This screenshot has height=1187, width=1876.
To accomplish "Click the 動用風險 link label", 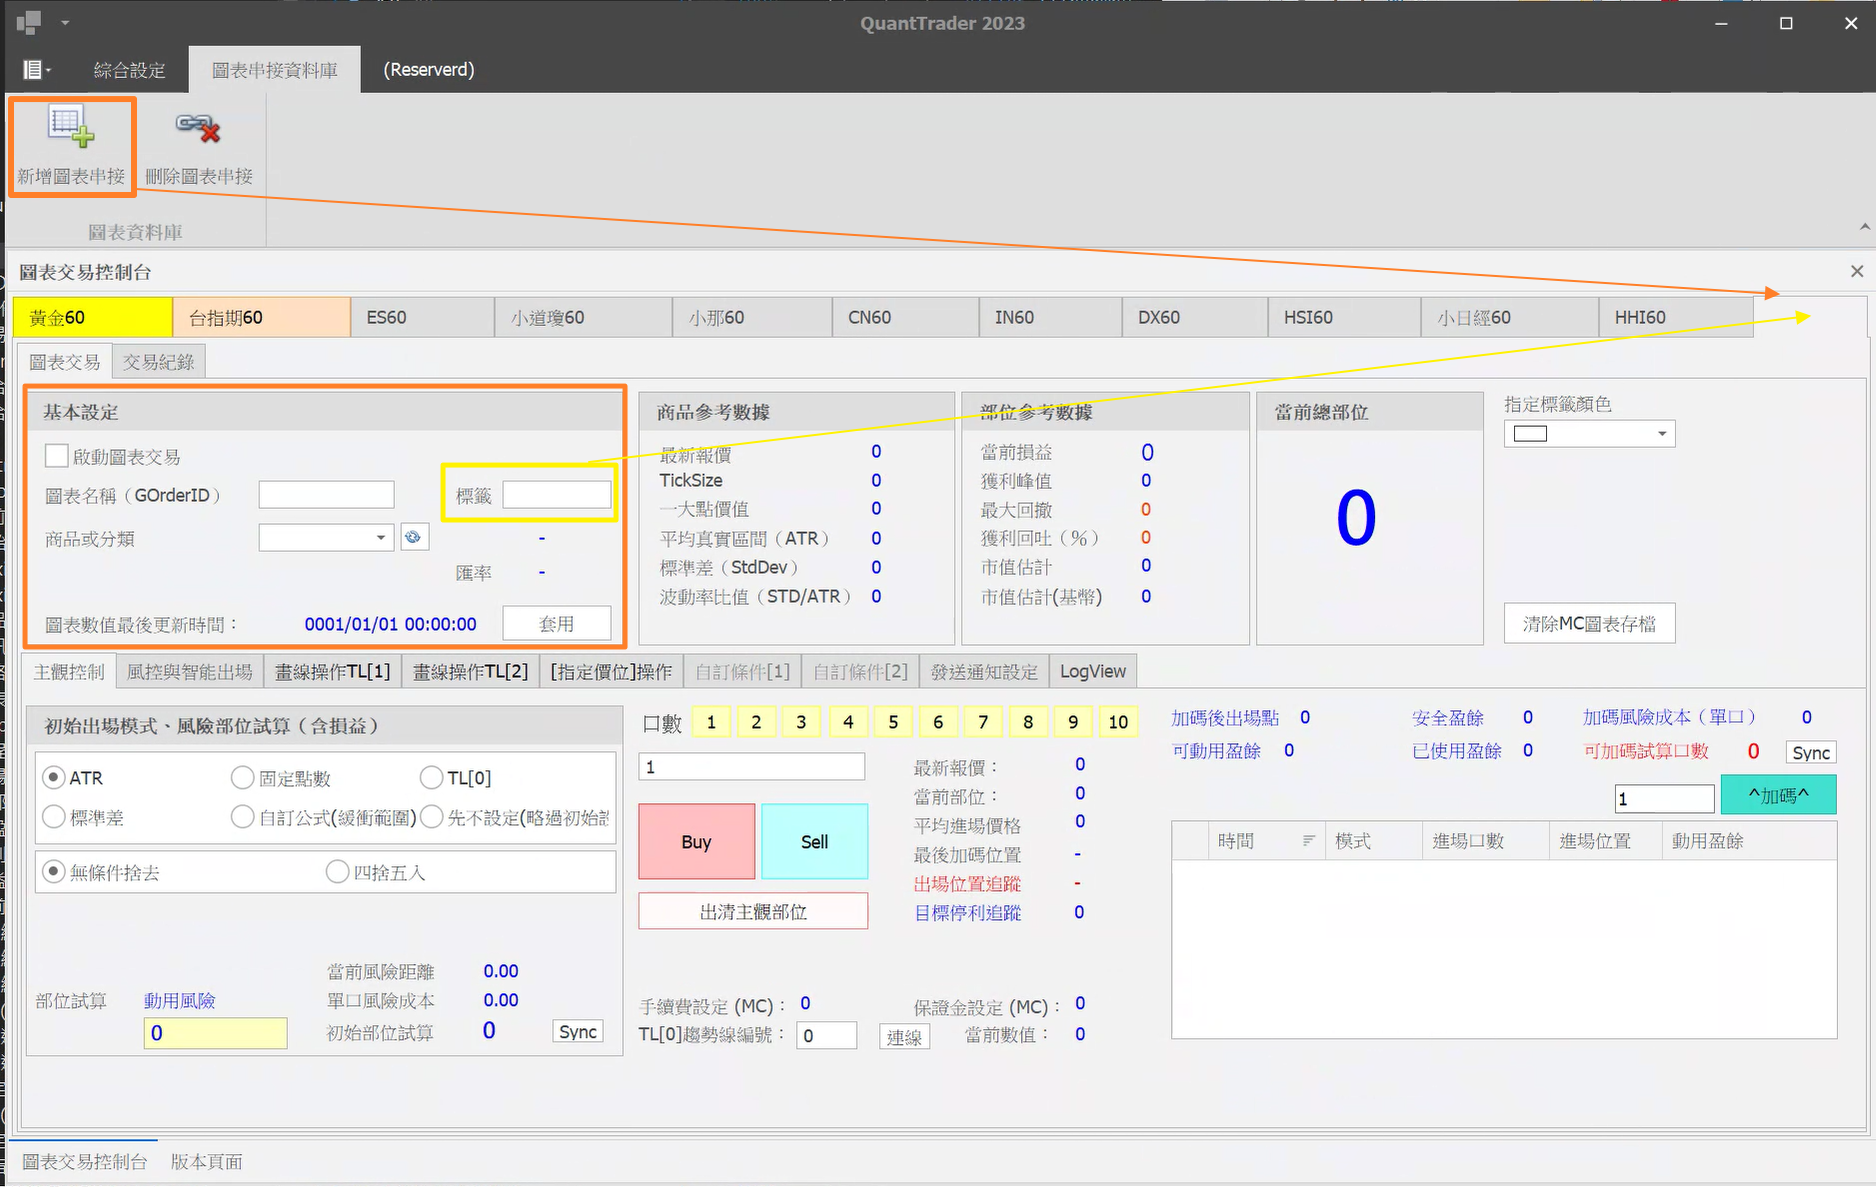I will (x=180, y=1001).
